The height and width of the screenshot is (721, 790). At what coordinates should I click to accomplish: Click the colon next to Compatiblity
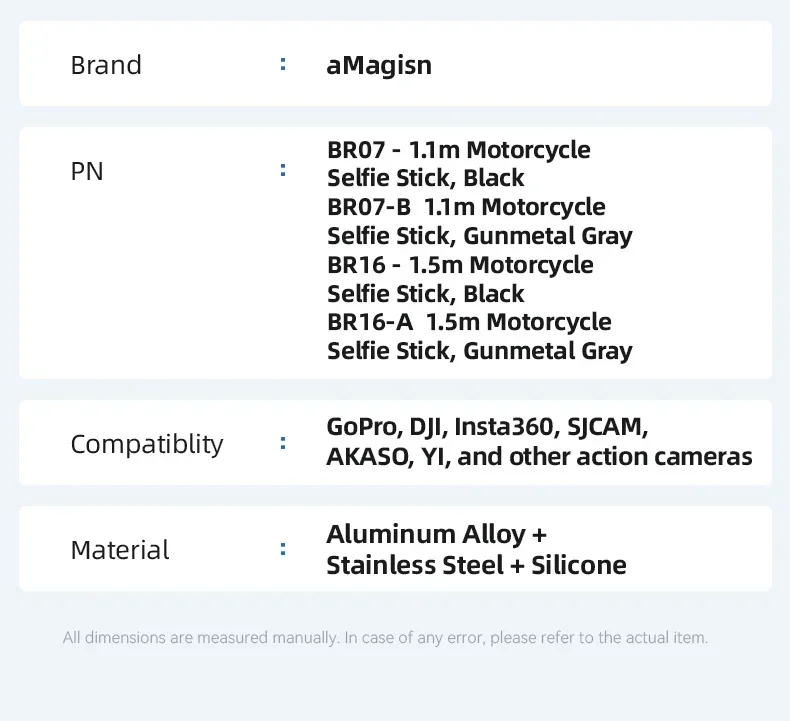(283, 443)
